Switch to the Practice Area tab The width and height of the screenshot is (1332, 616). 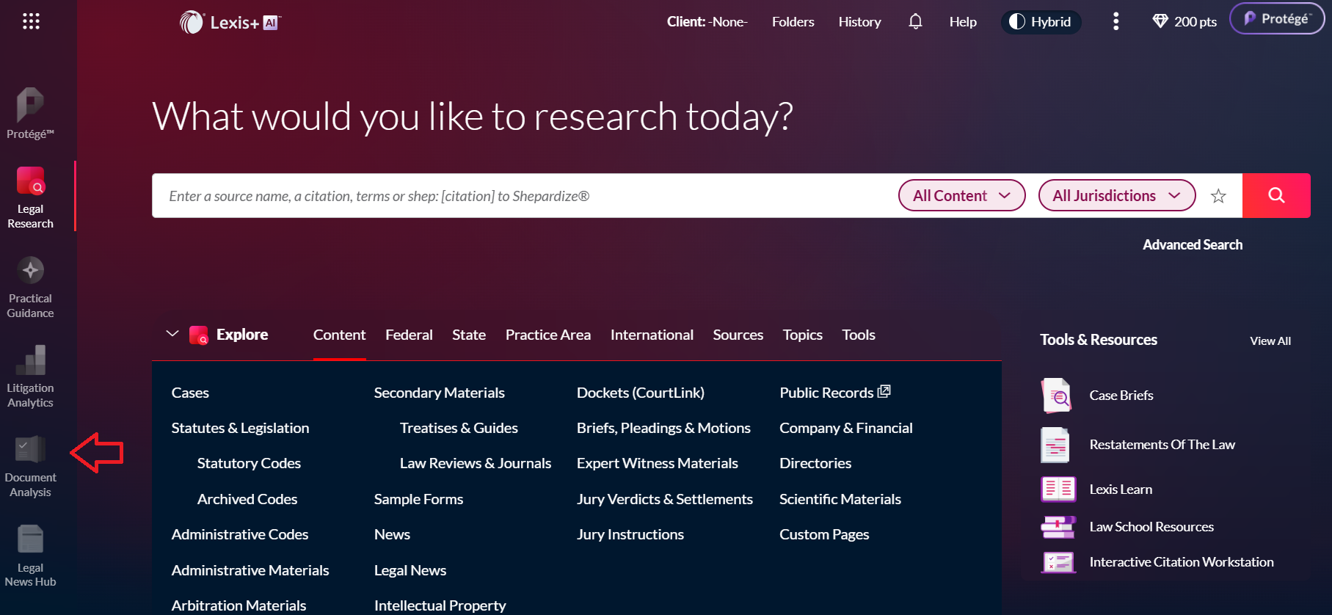(548, 335)
